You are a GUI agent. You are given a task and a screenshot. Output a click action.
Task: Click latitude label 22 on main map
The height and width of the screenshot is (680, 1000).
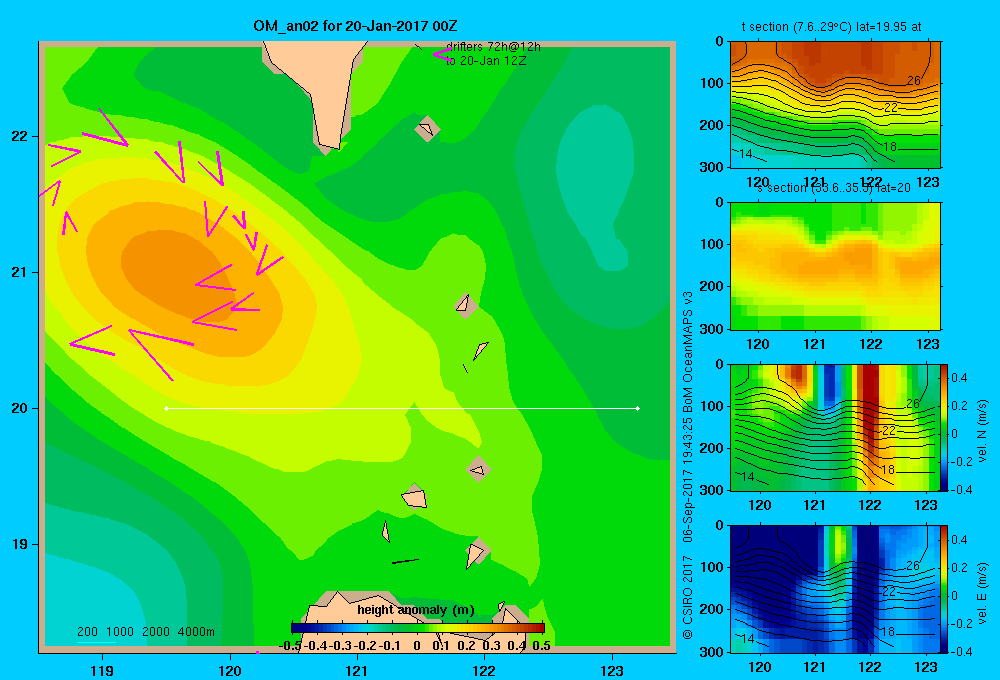(20, 136)
